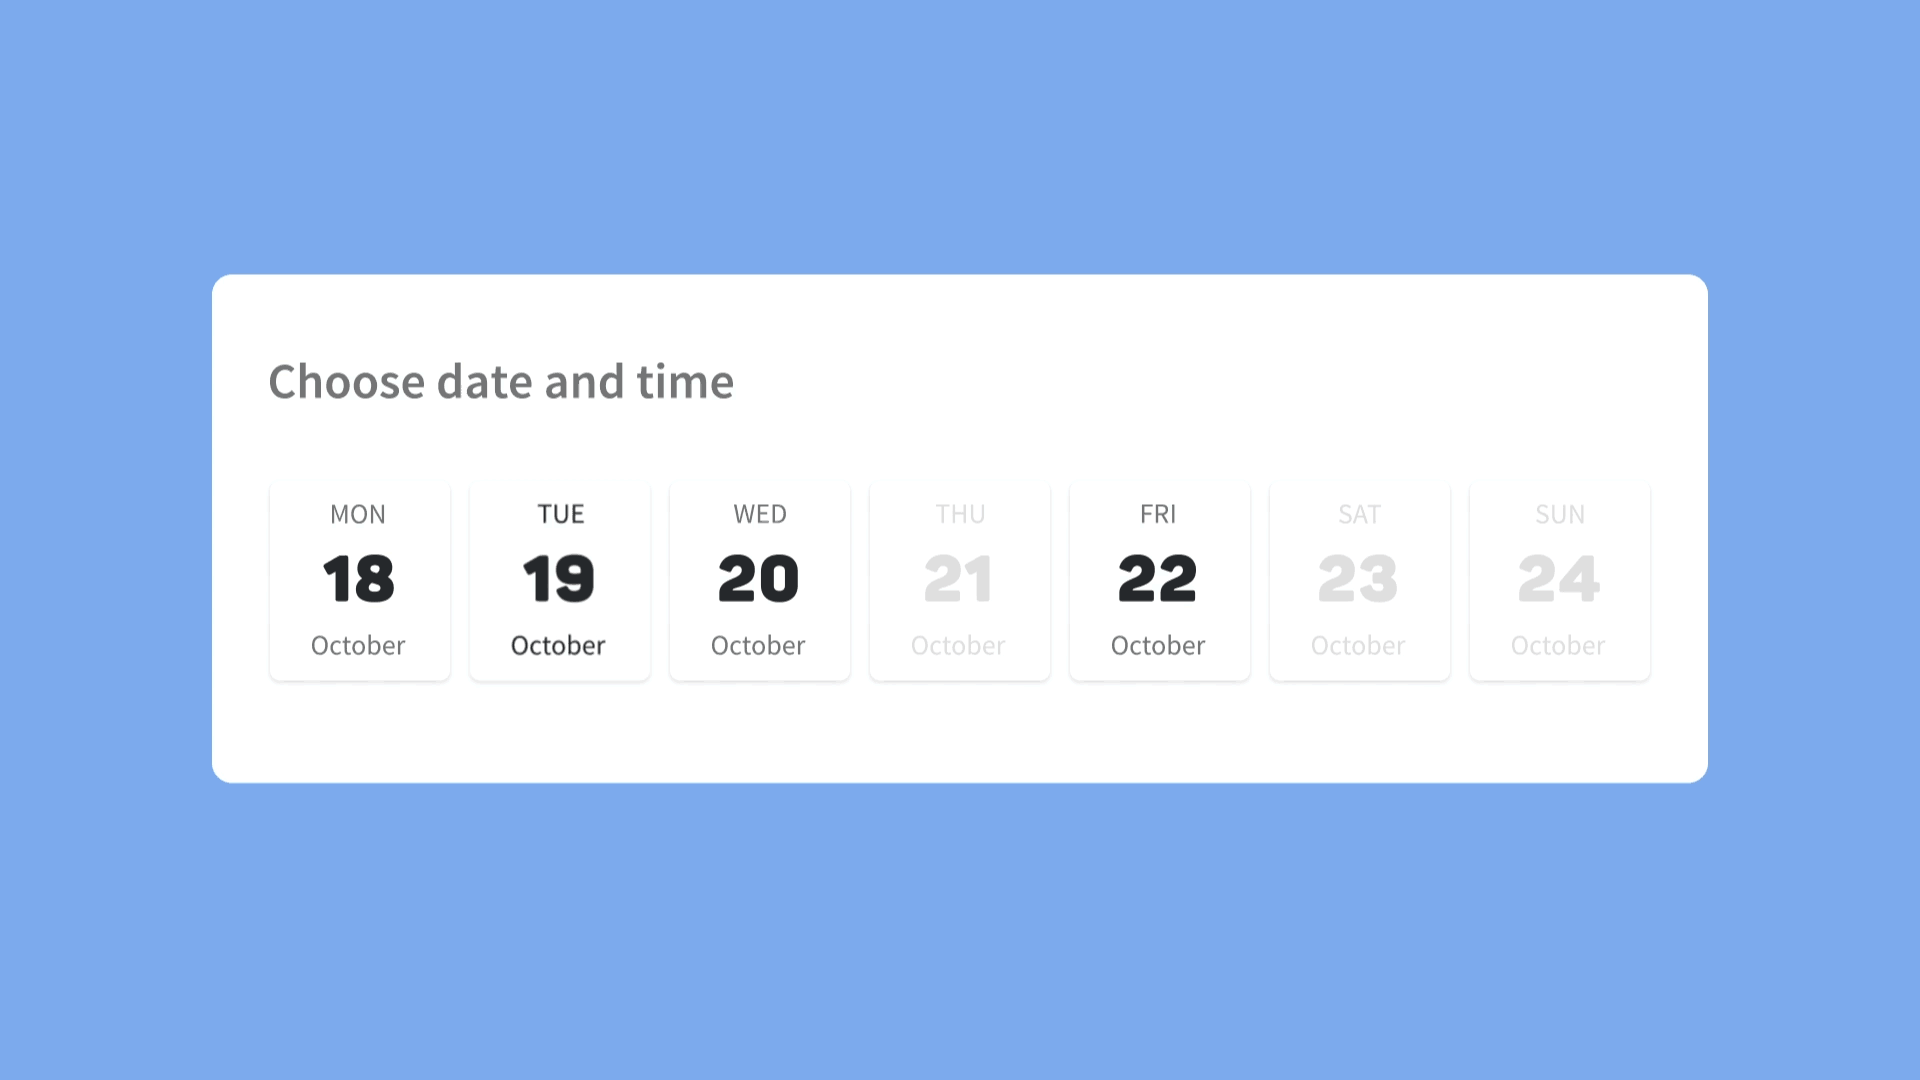Expand the date picker scroll area
This screenshot has height=1080, width=1920.
[960, 580]
